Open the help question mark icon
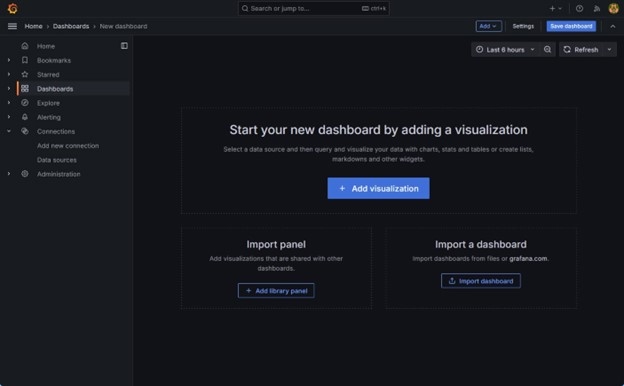 point(579,8)
